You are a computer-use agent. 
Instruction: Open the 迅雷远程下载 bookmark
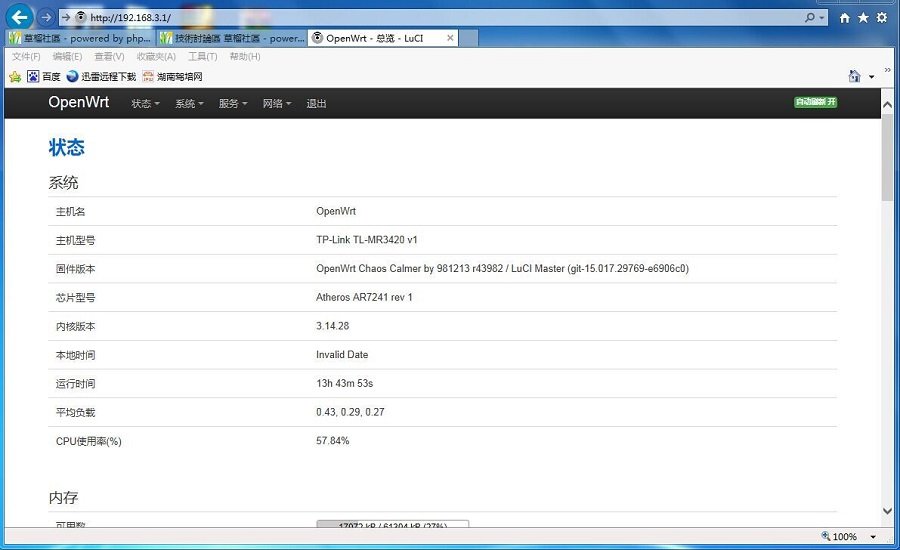click(101, 76)
